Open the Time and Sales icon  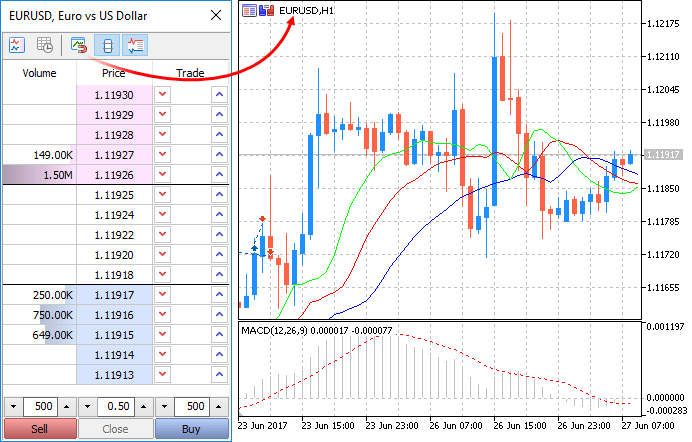[45, 45]
